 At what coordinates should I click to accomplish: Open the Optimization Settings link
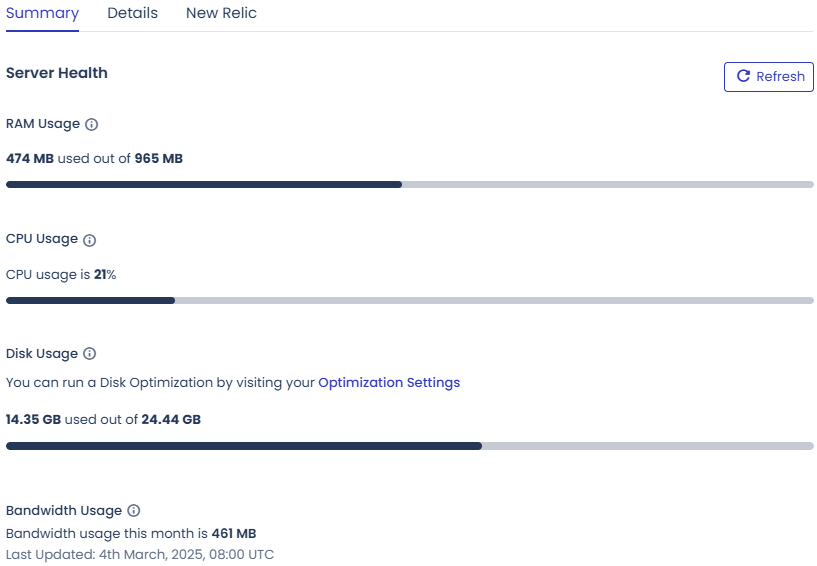(389, 383)
